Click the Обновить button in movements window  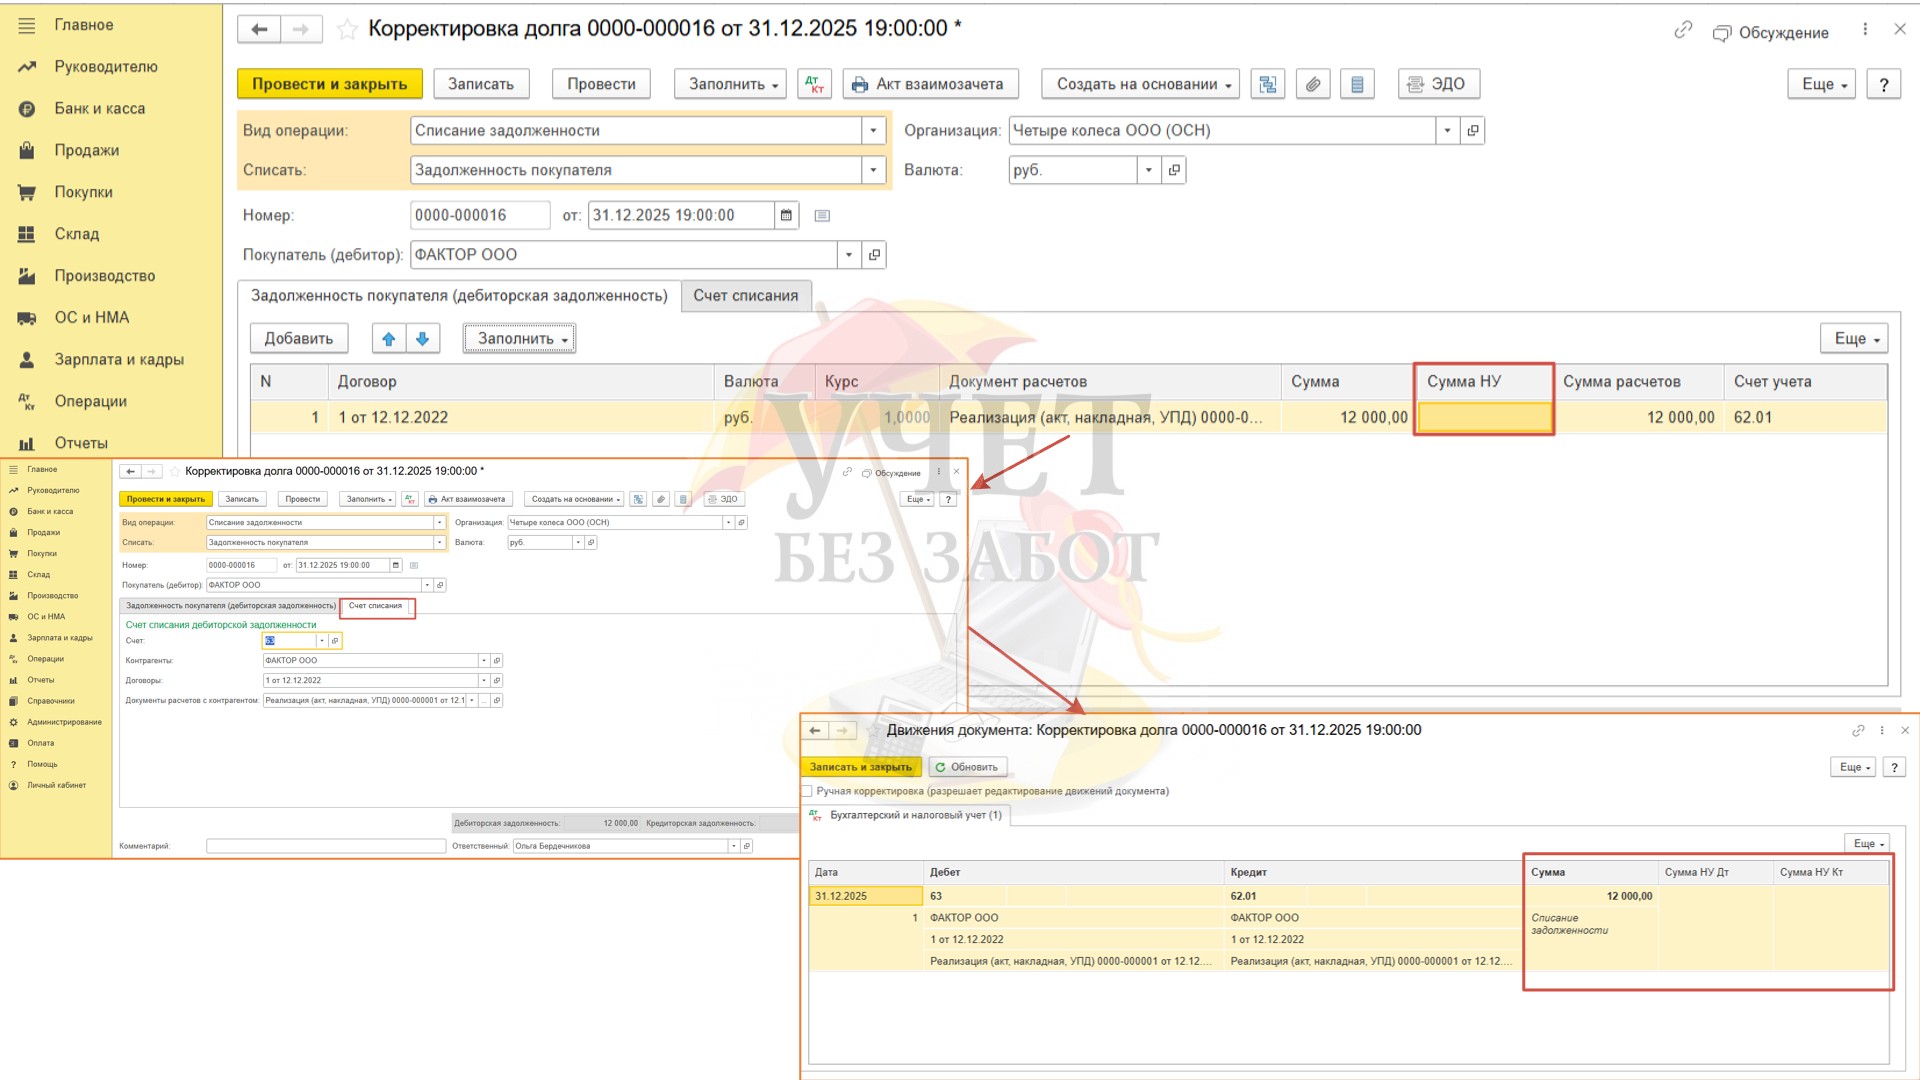coord(967,767)
